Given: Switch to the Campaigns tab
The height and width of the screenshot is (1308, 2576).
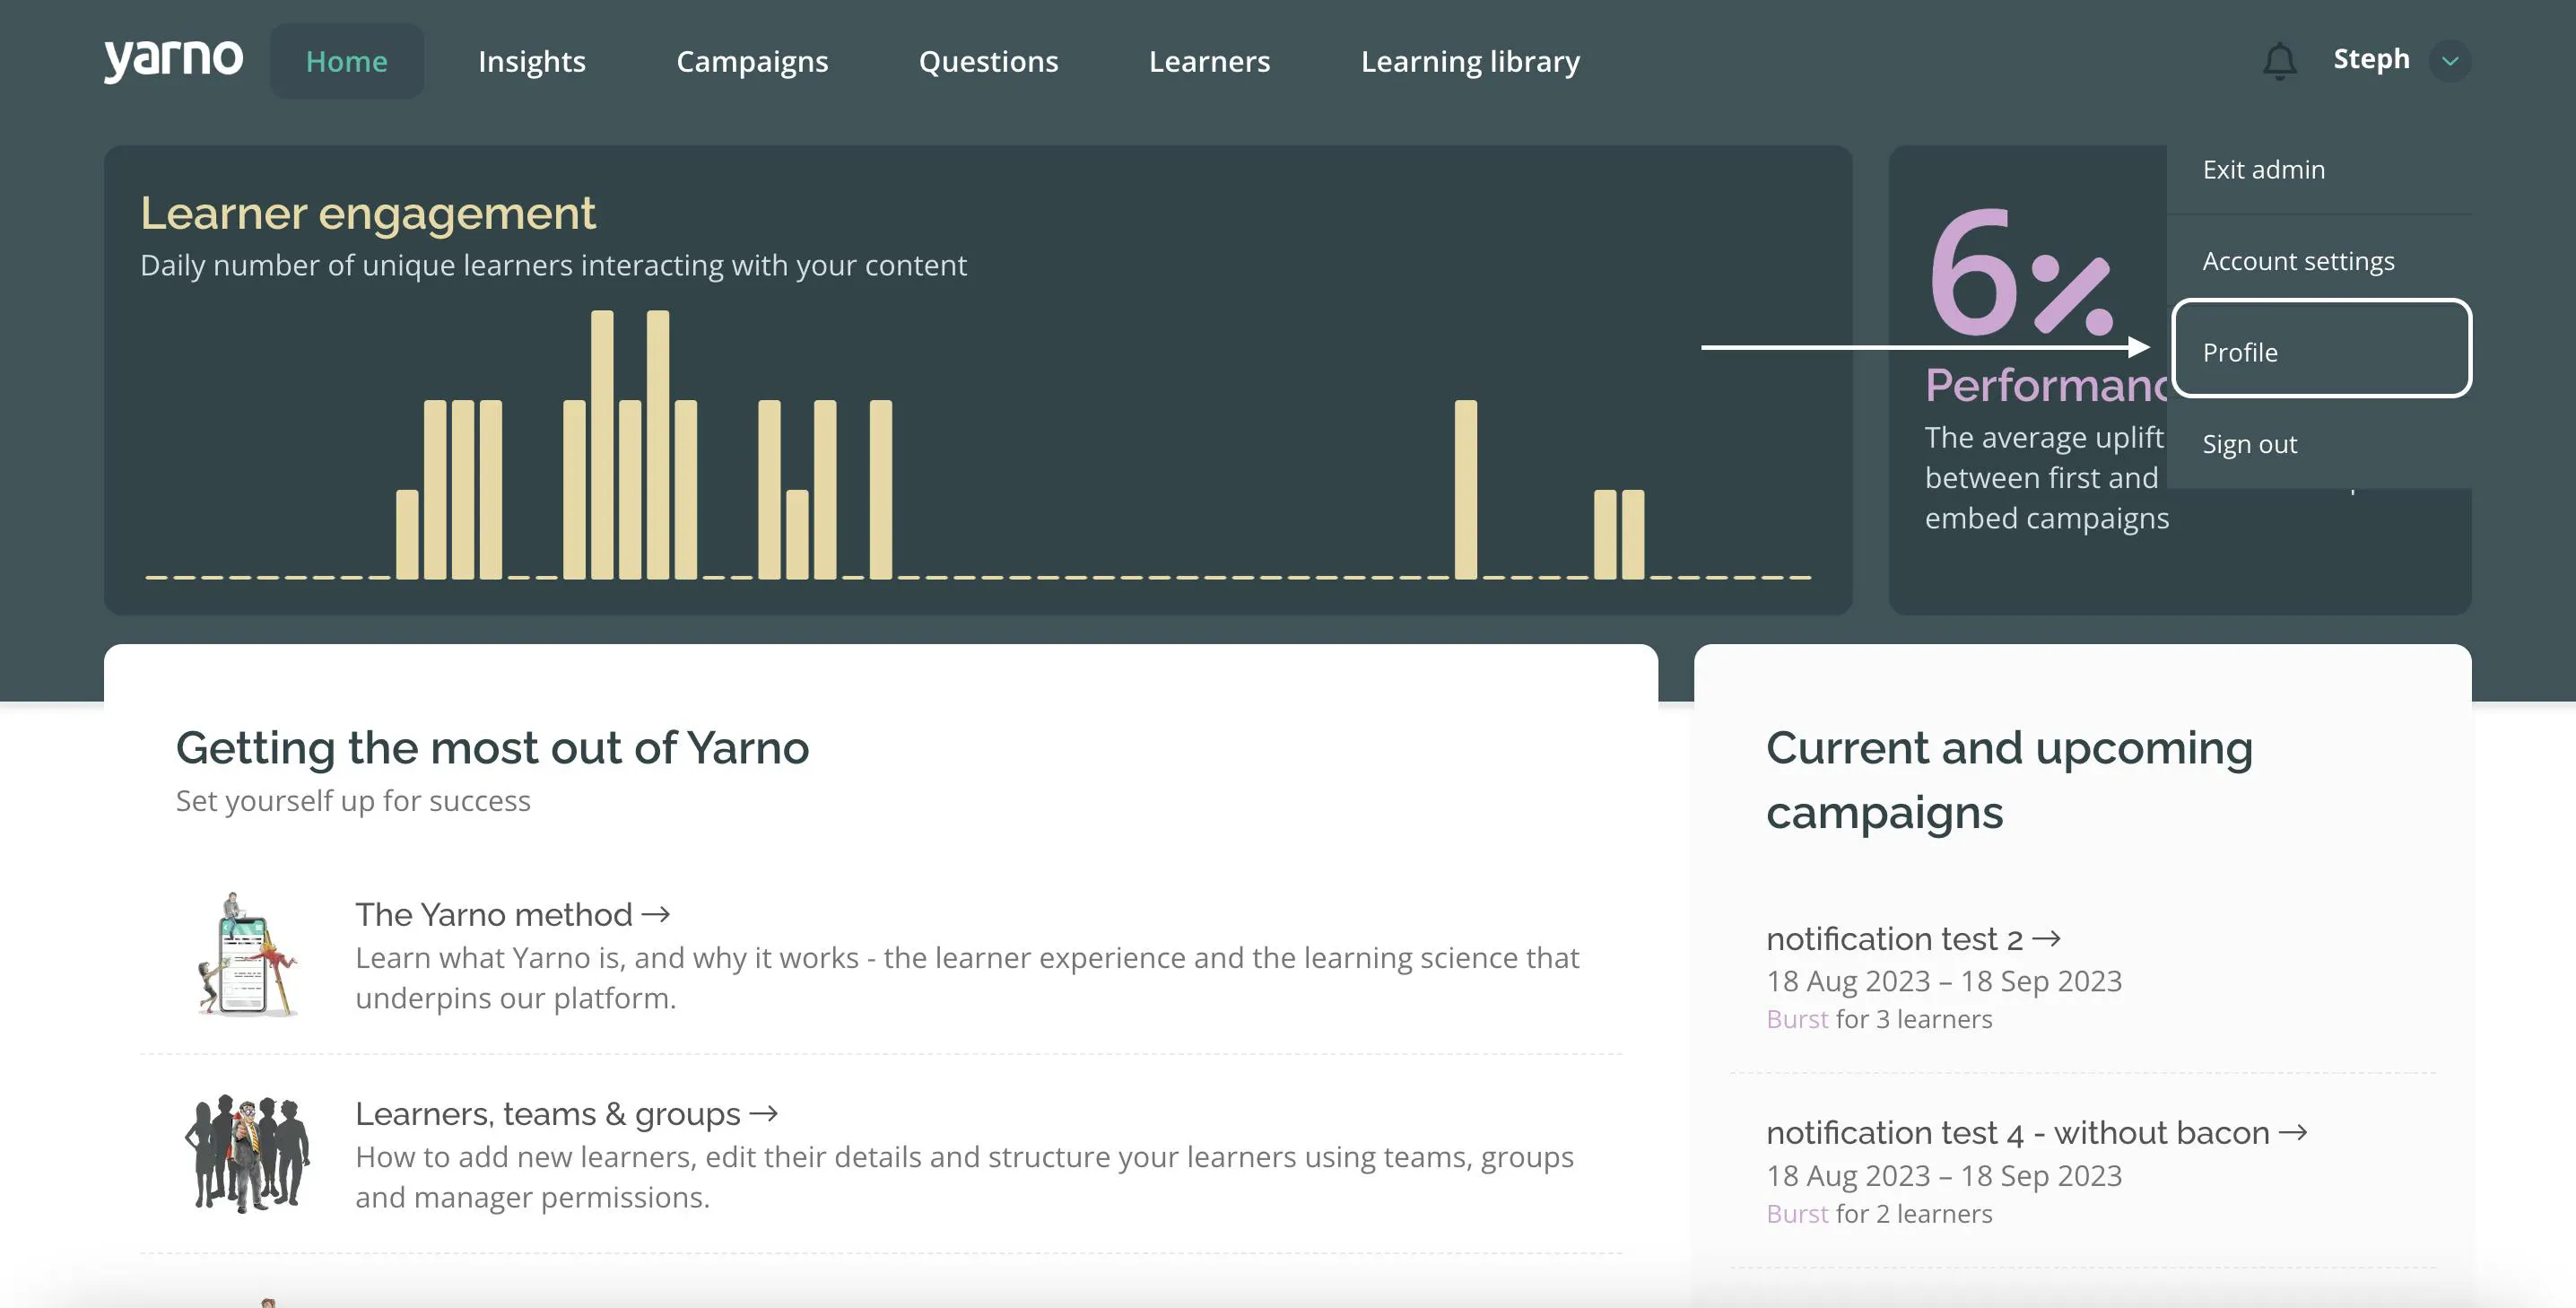Looking at the screenshot, I should point(752,61).
